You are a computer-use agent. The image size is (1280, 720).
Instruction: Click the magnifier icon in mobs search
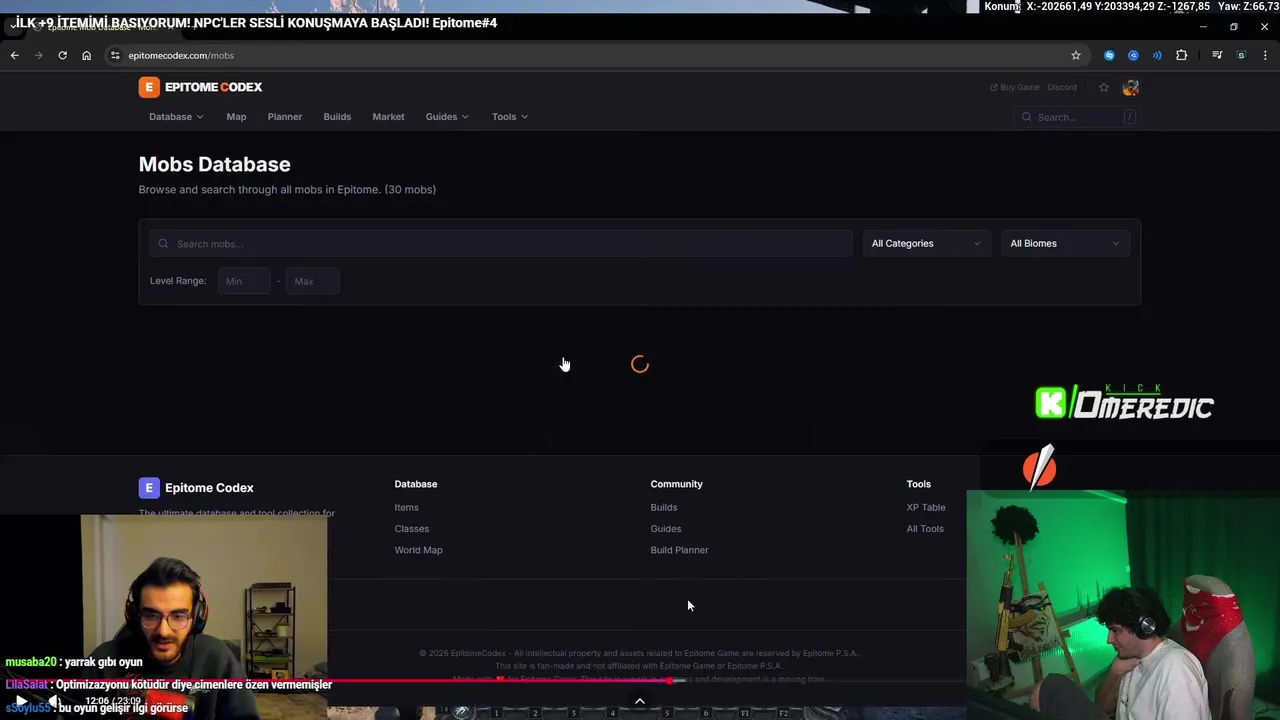[x=163, y=244]
